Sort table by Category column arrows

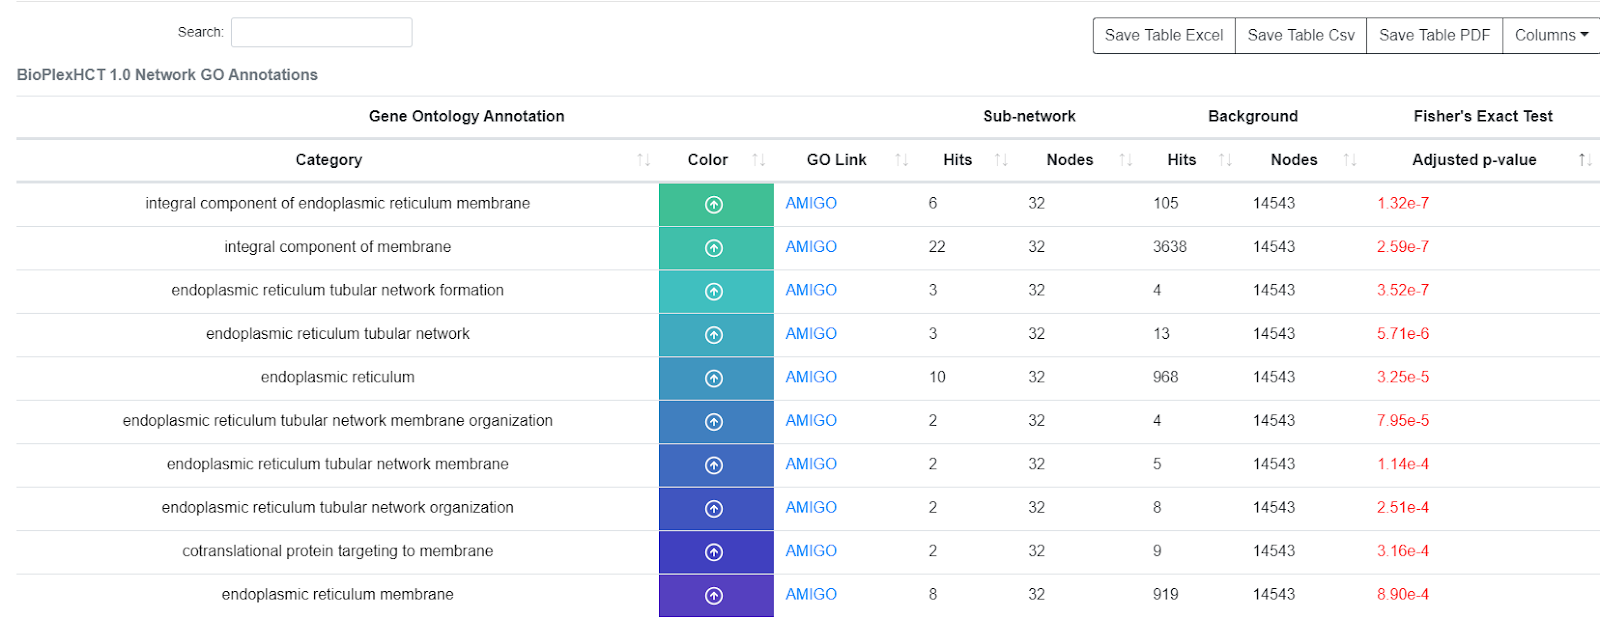[x=643, y=160]
